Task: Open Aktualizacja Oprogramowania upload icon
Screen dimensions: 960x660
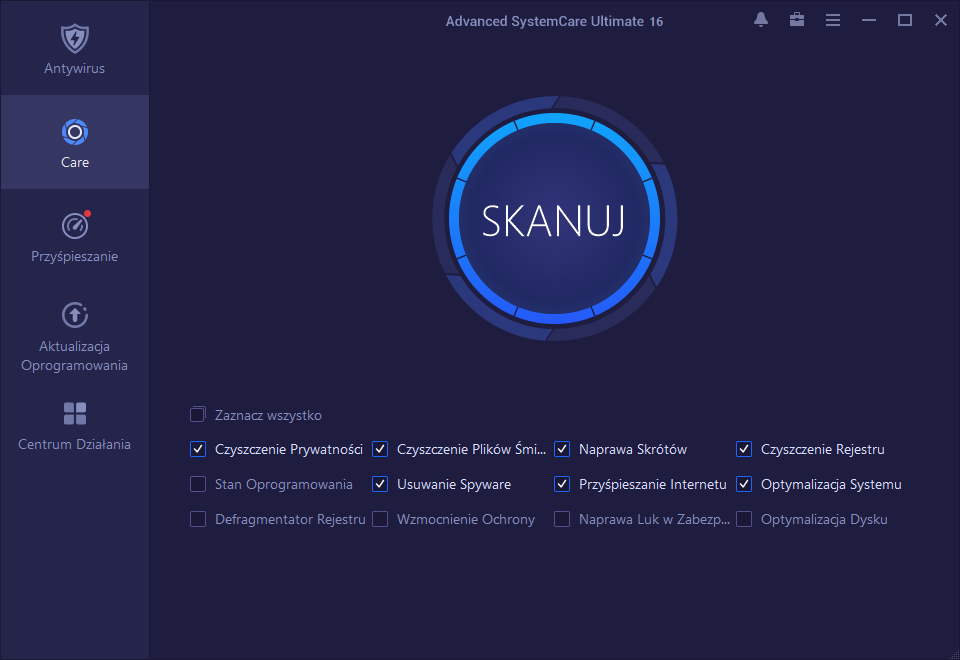Action: pyautogui.click(x=75, y=315)
